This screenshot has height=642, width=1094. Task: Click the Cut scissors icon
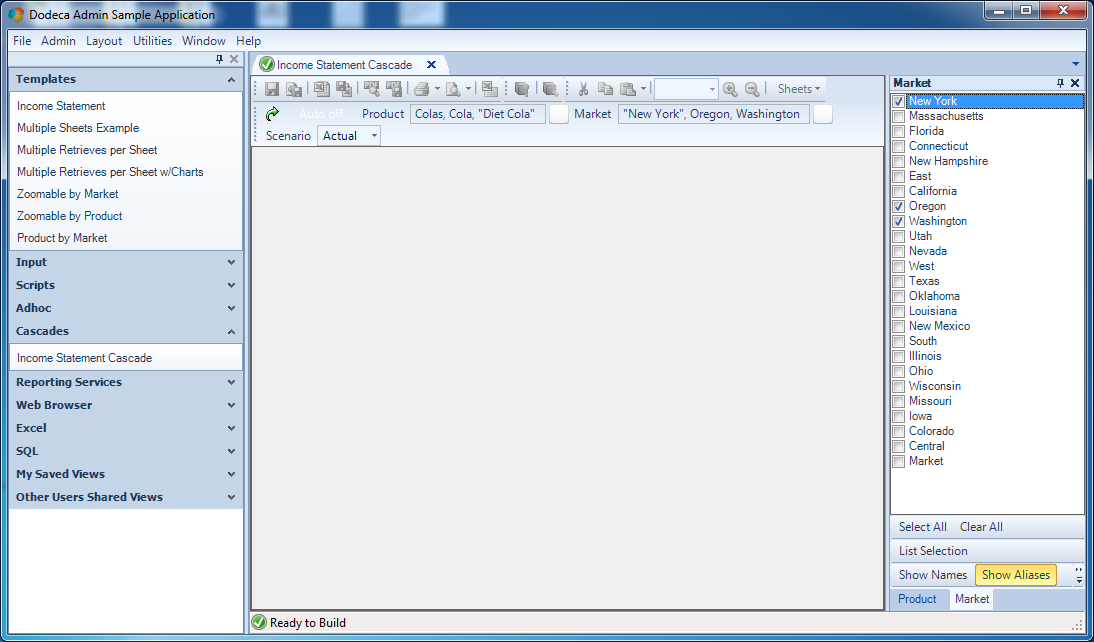[584, 89]
